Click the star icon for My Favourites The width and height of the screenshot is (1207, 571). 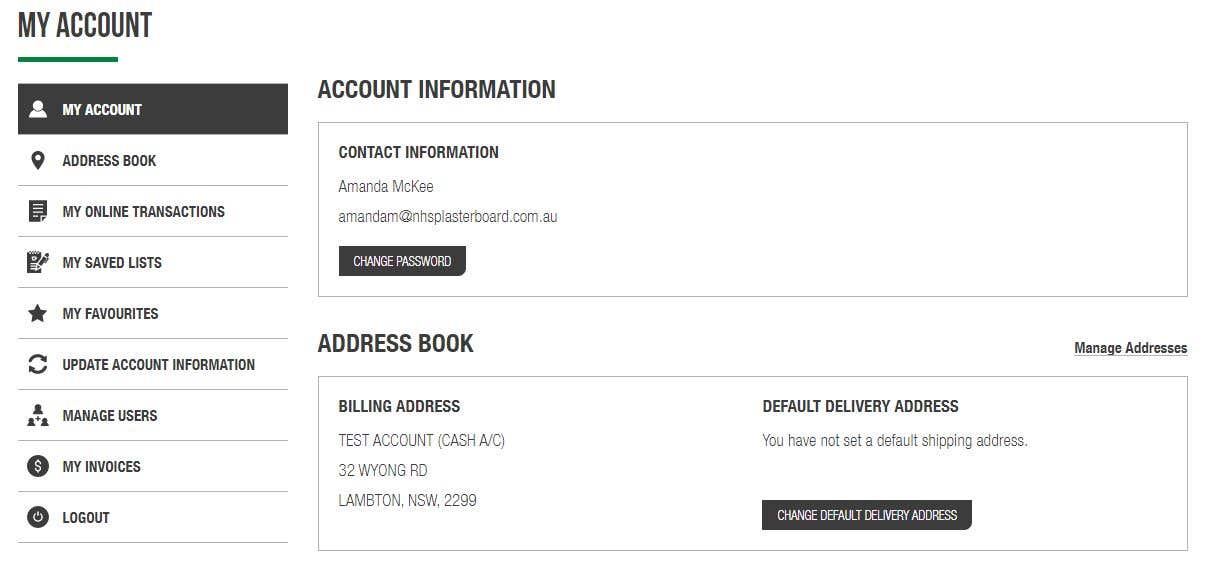tap(38, 313)
